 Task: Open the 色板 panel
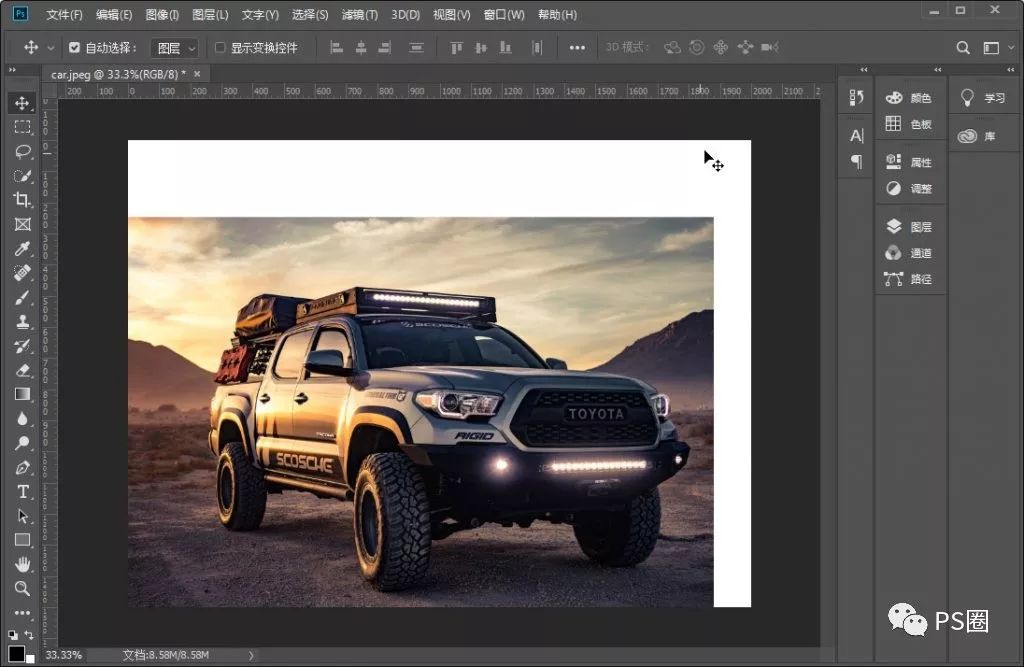[909, 124]
